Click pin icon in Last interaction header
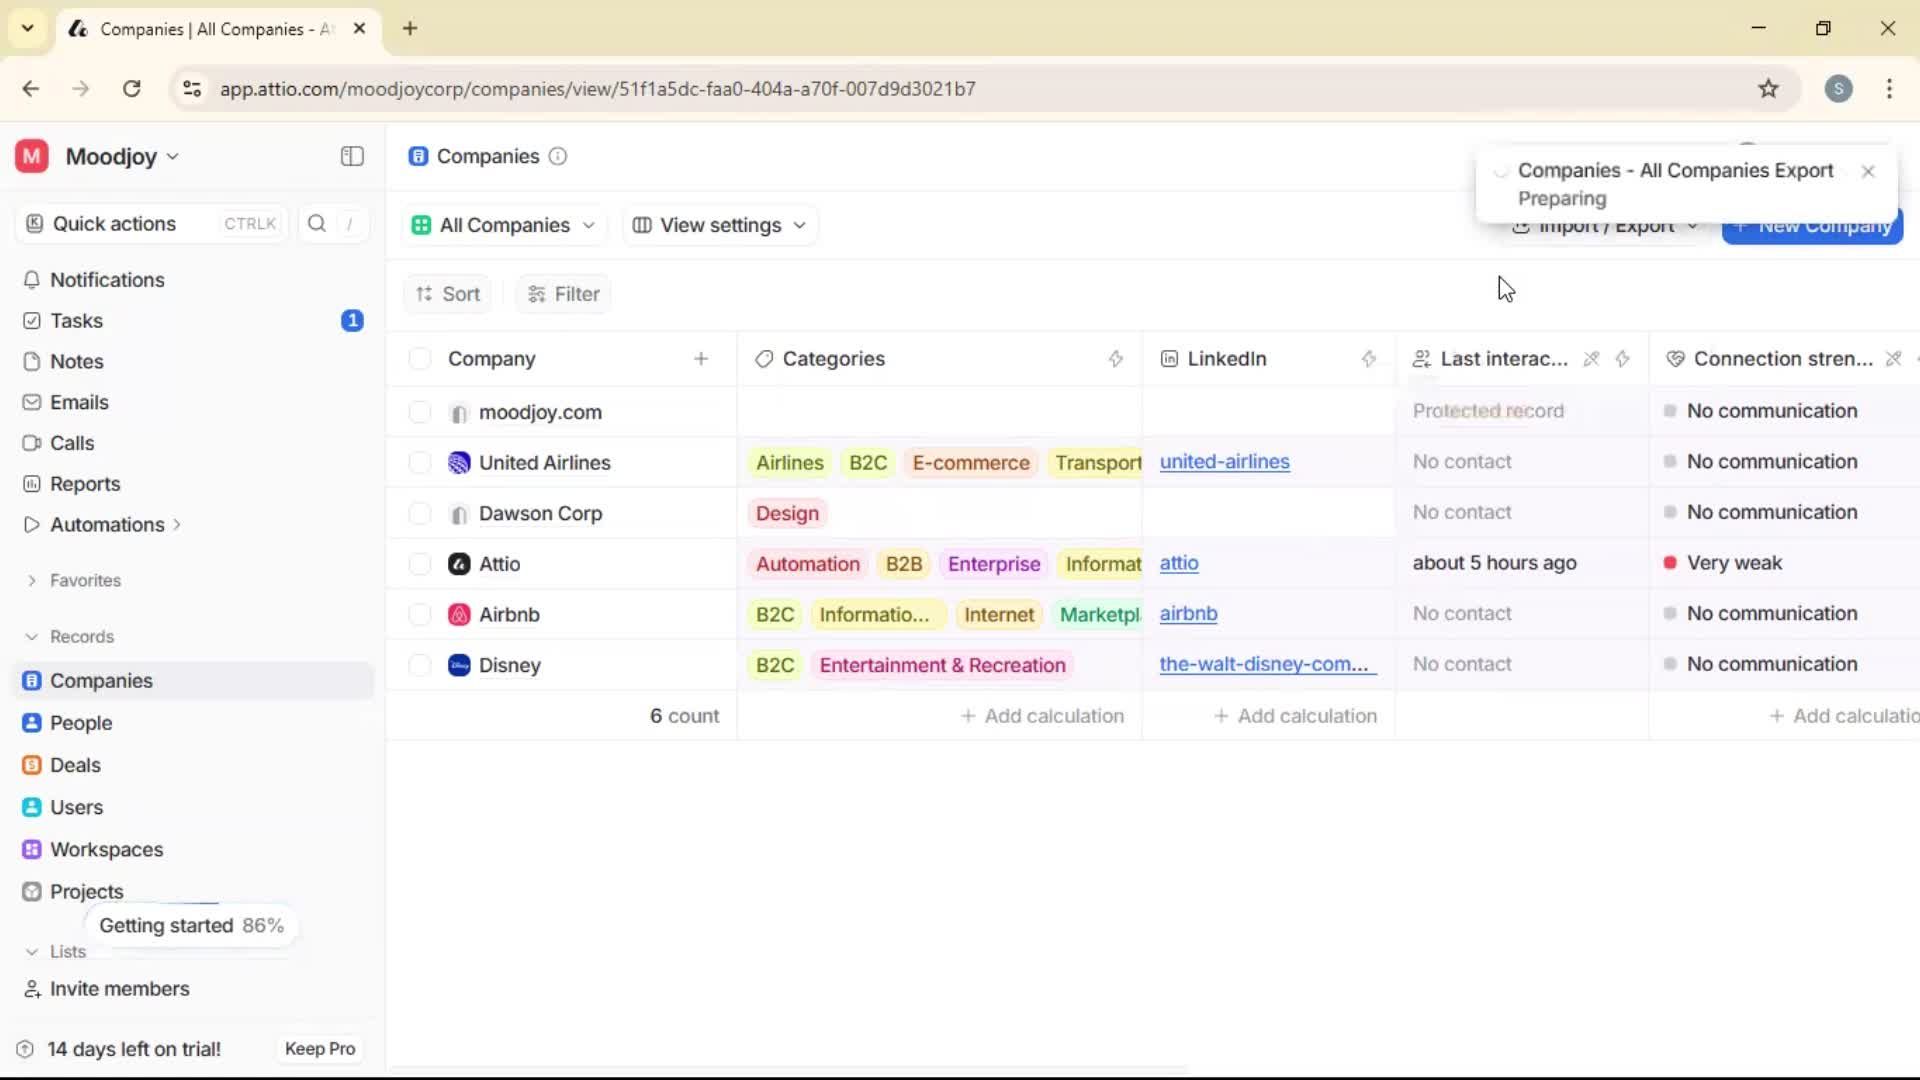The image size is (1920, 1080). [x=1592, y=358]
